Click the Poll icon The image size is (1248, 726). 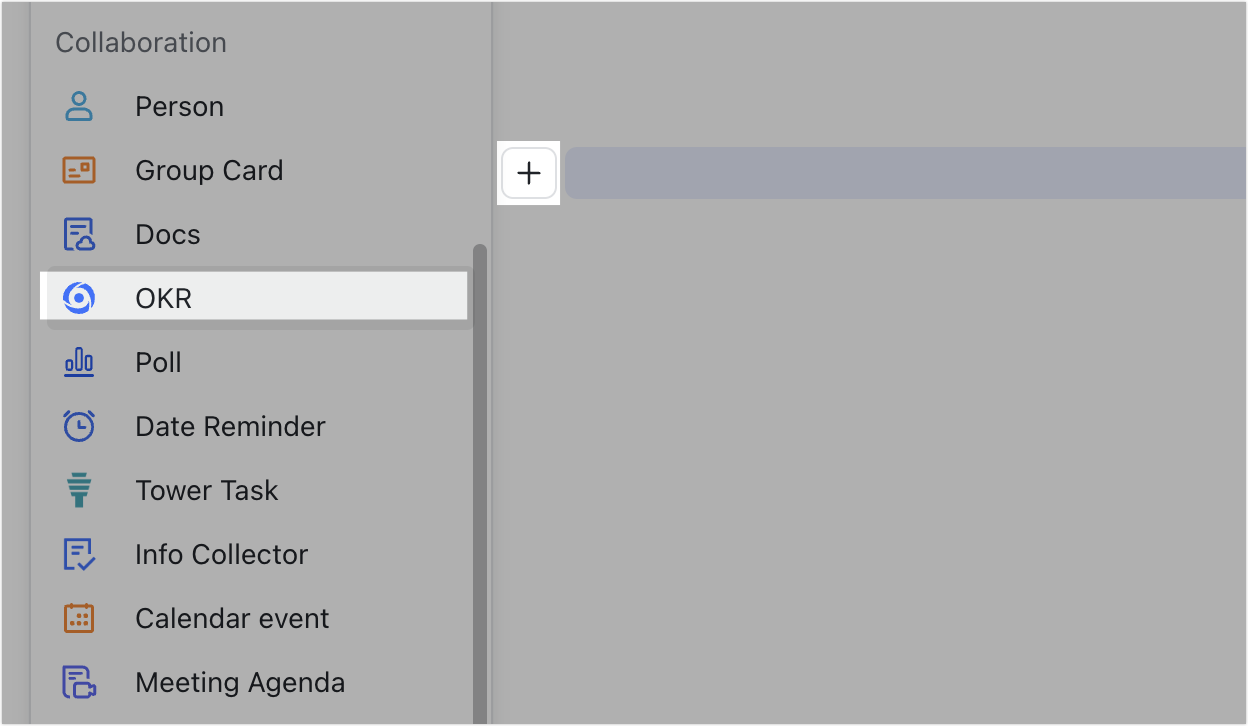point(78,362)
